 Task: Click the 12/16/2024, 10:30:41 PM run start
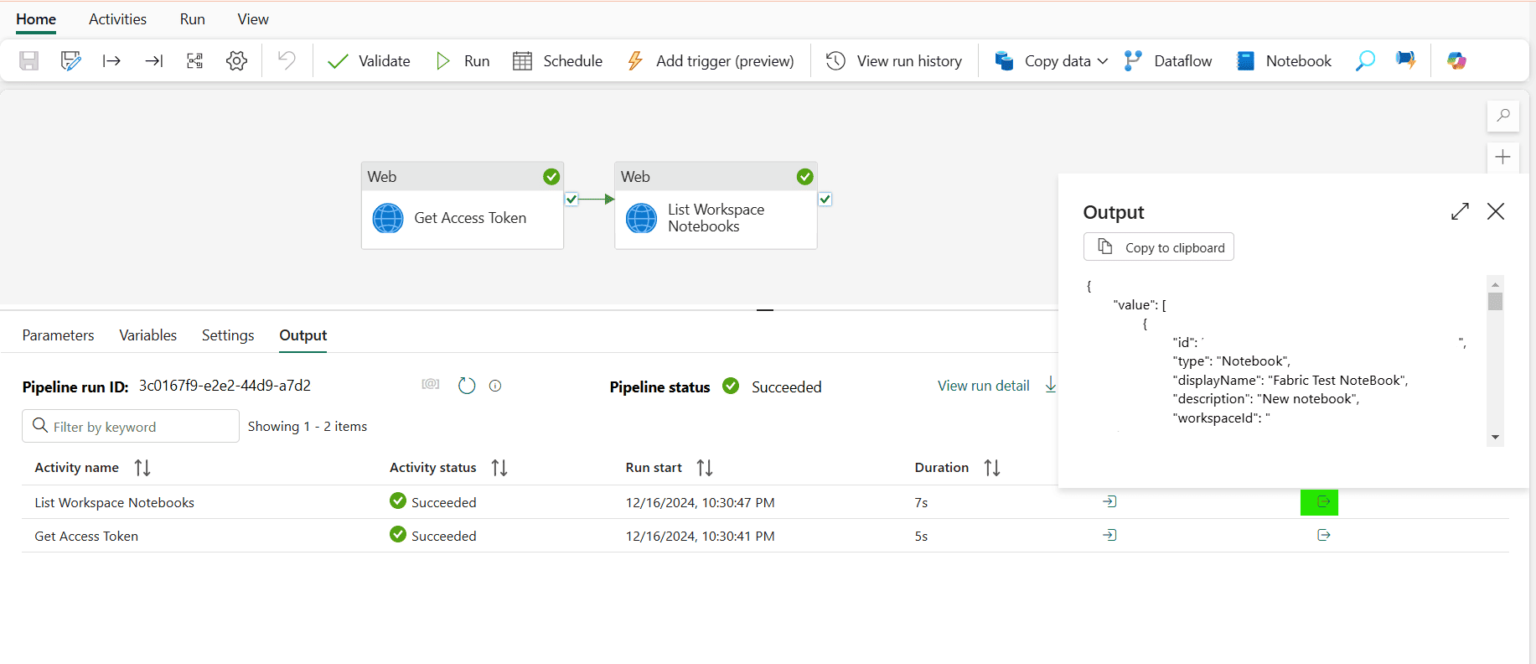(x=700, y=536)
